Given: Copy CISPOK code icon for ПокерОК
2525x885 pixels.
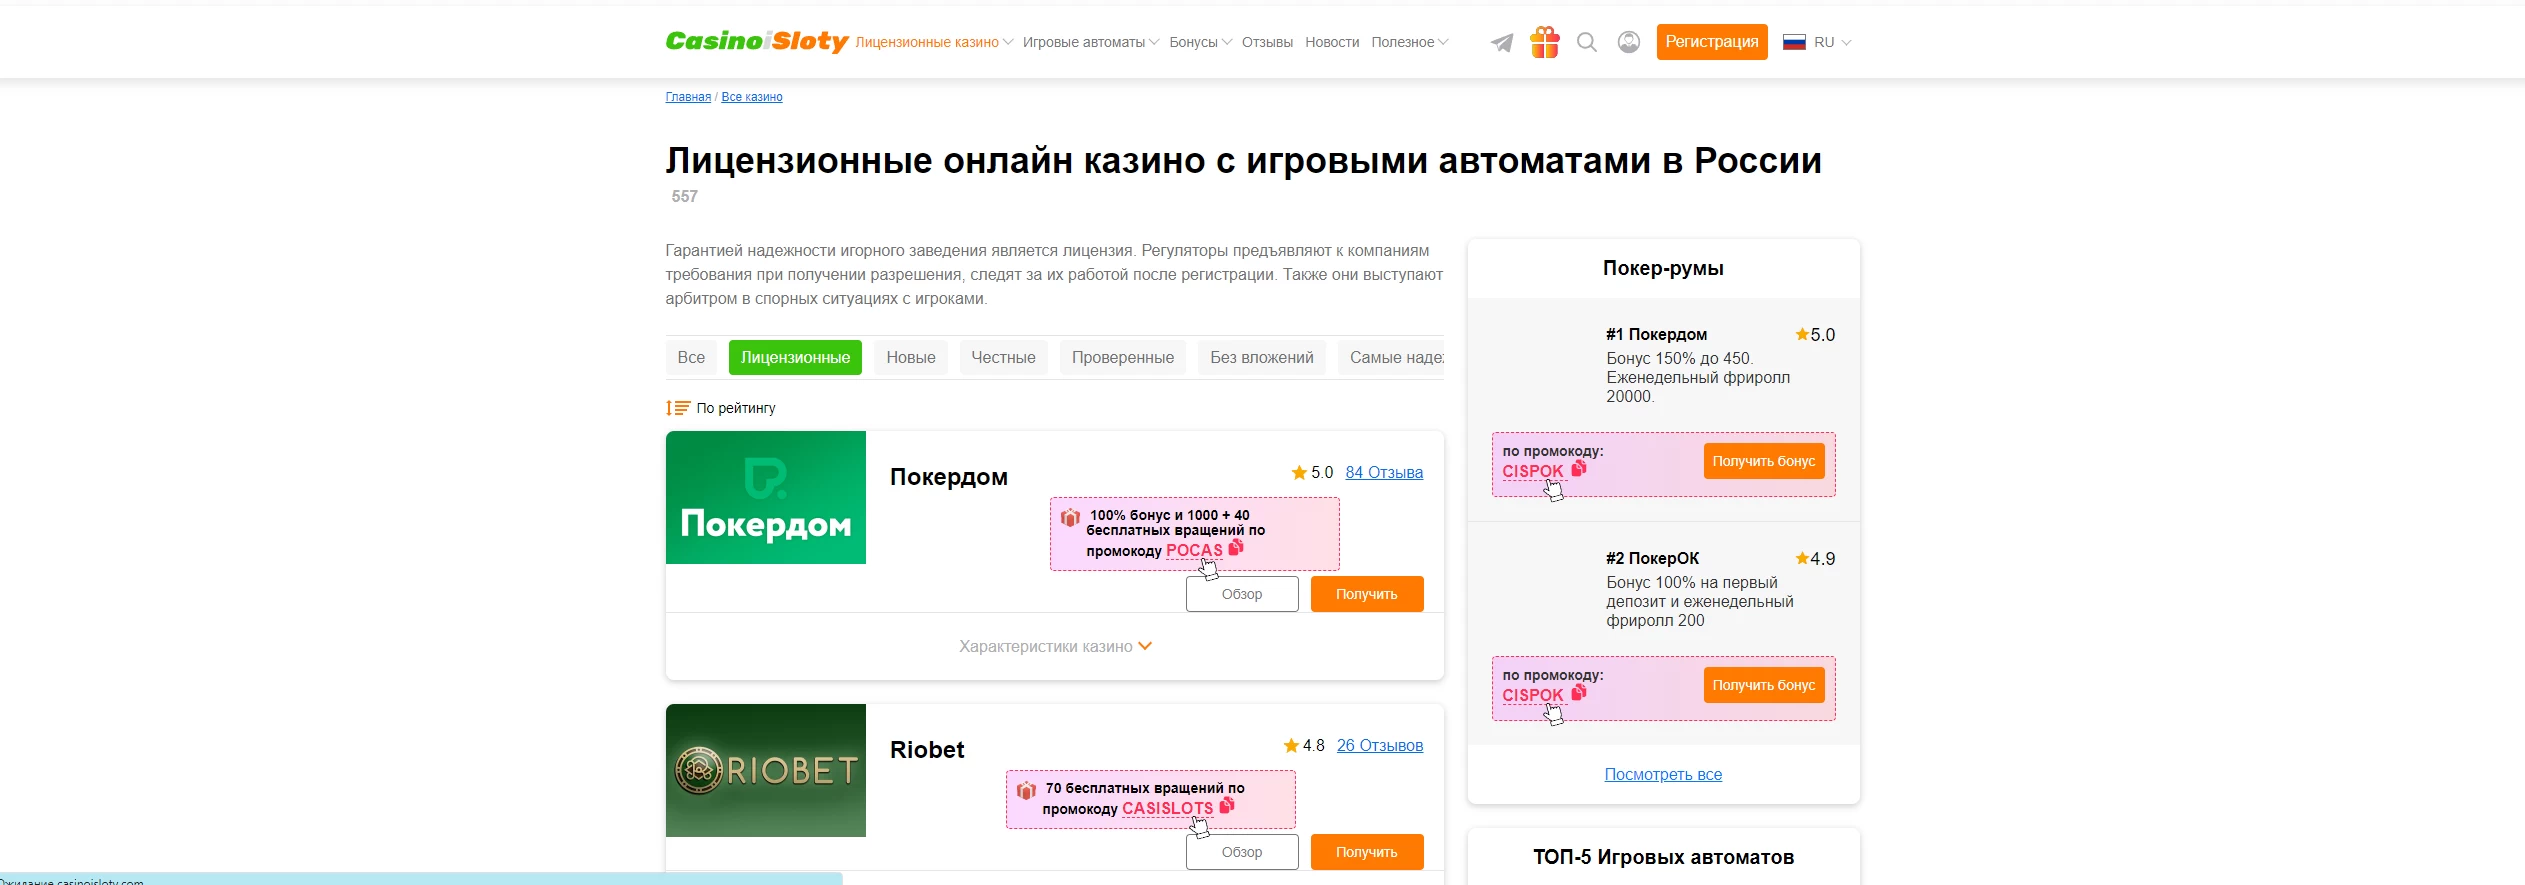Looking at the screenshot, I should click(1579, 691).
